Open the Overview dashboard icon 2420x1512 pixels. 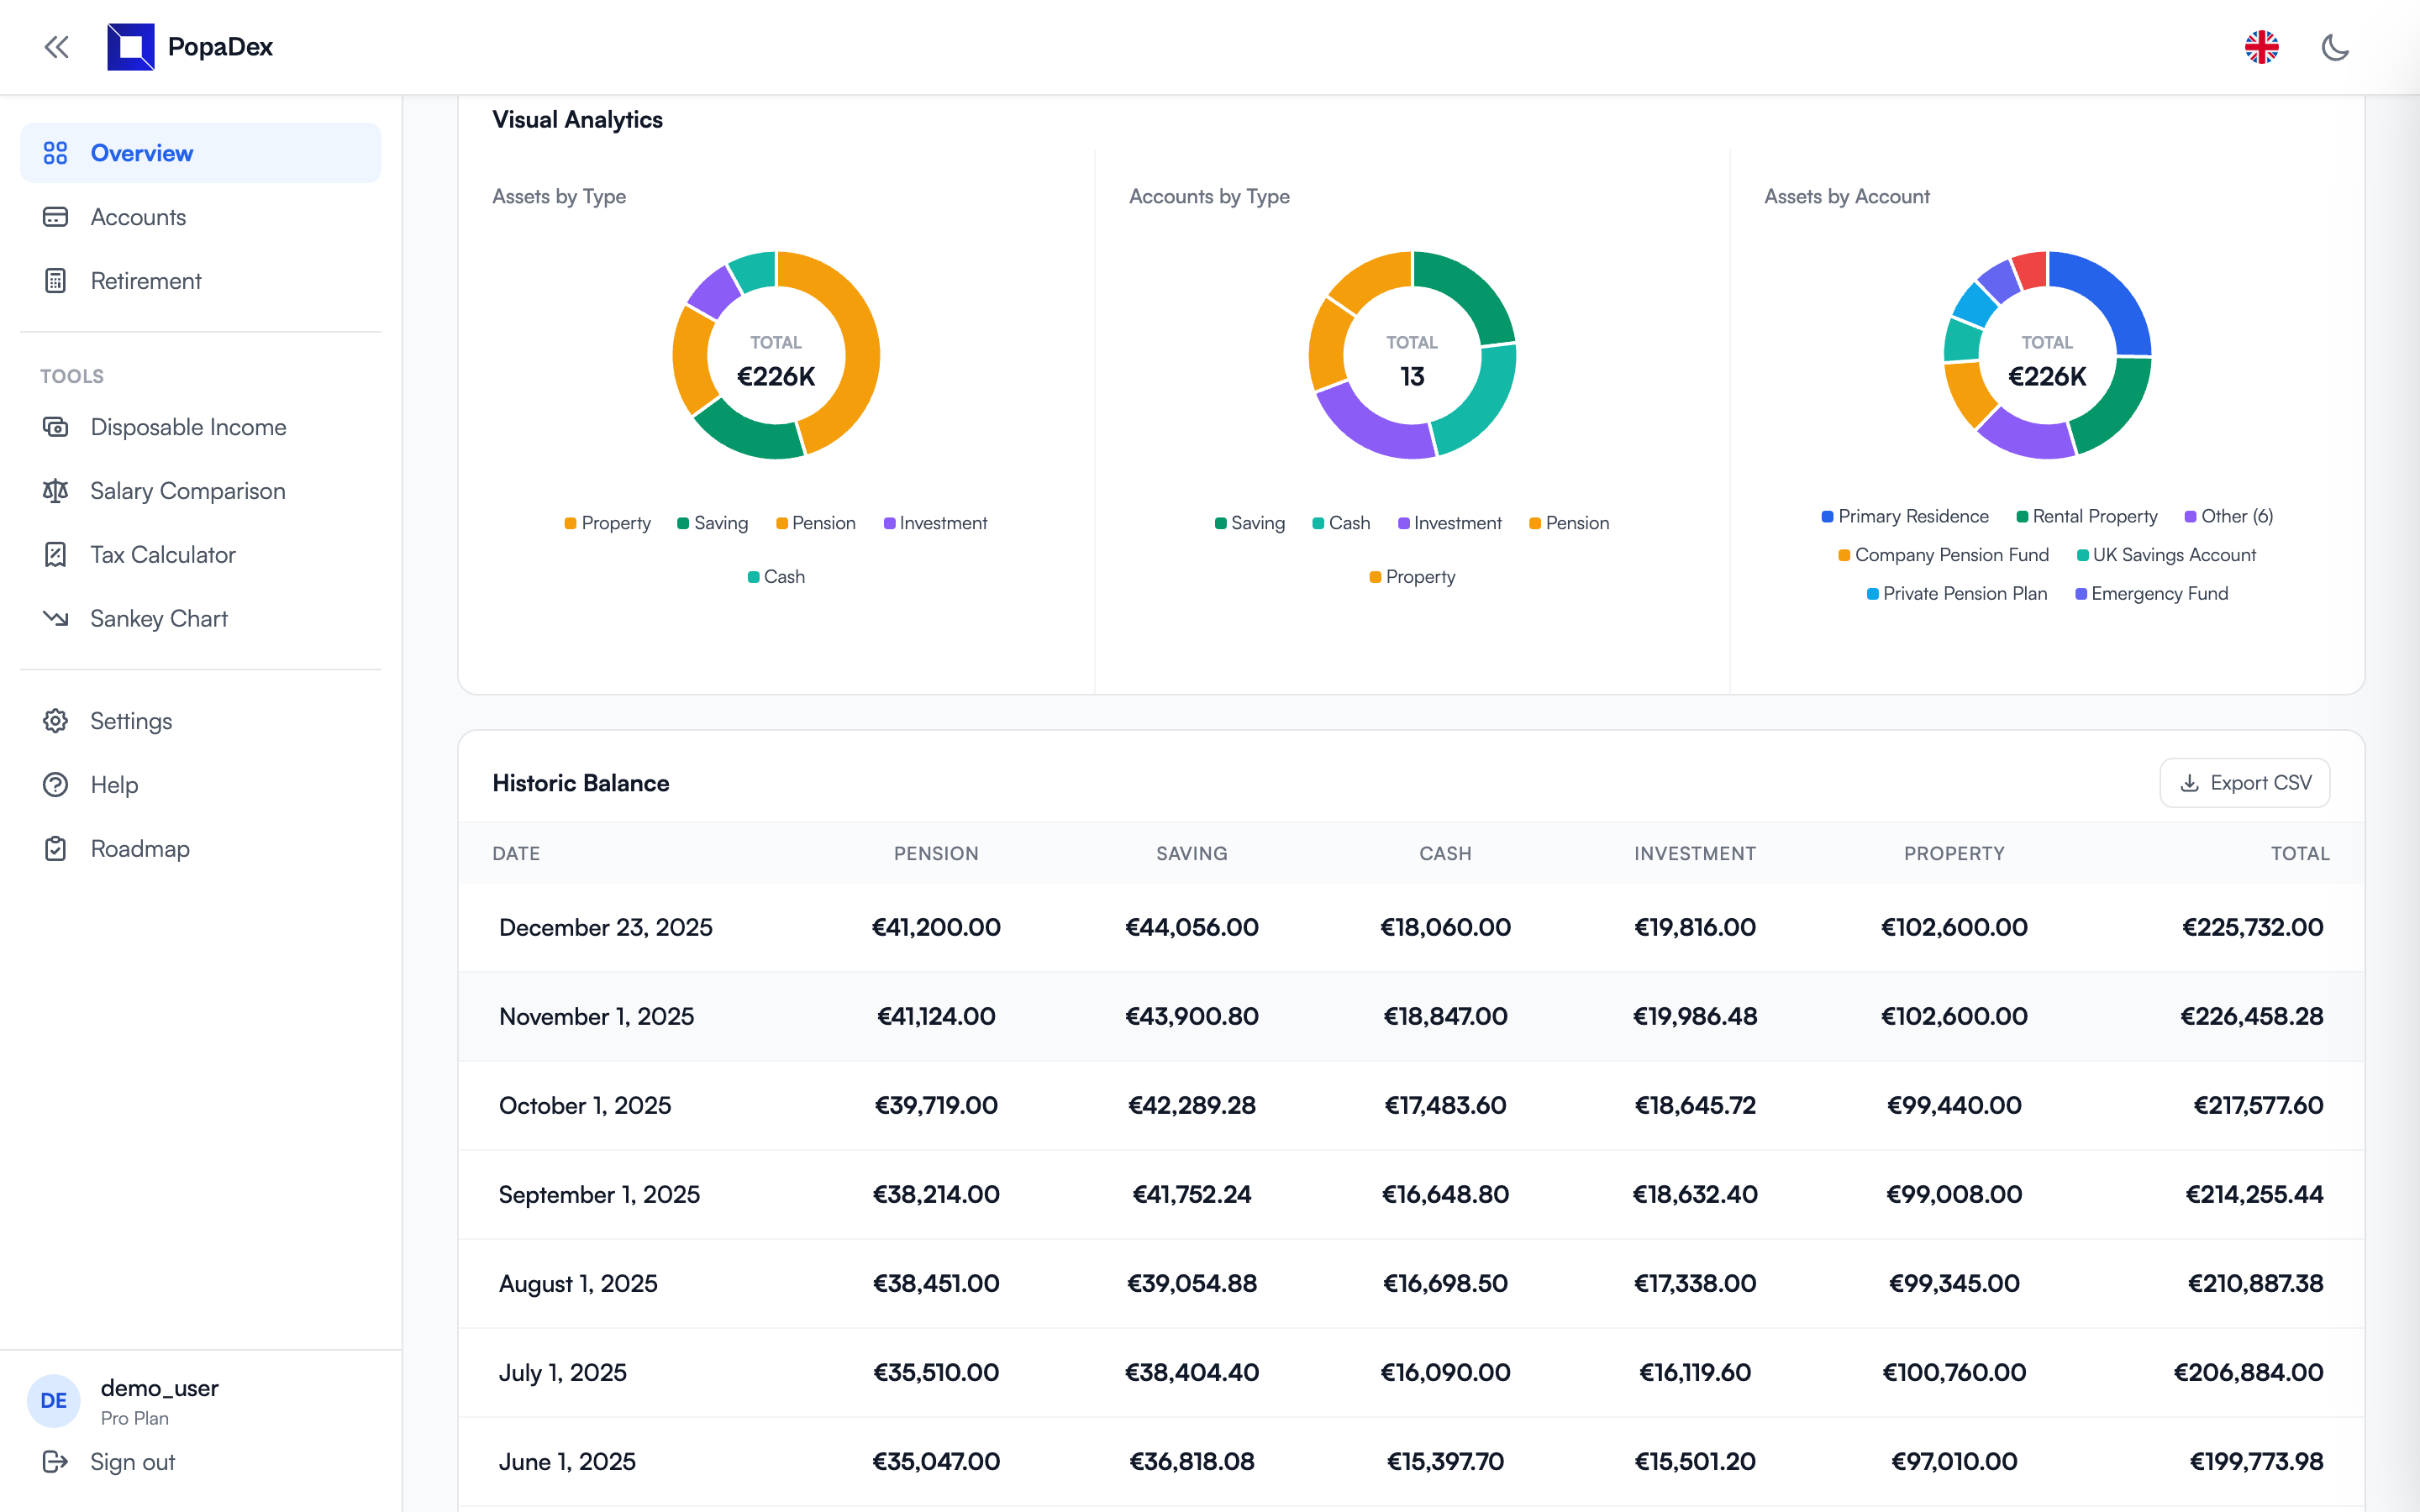click(x=56, y=152)
